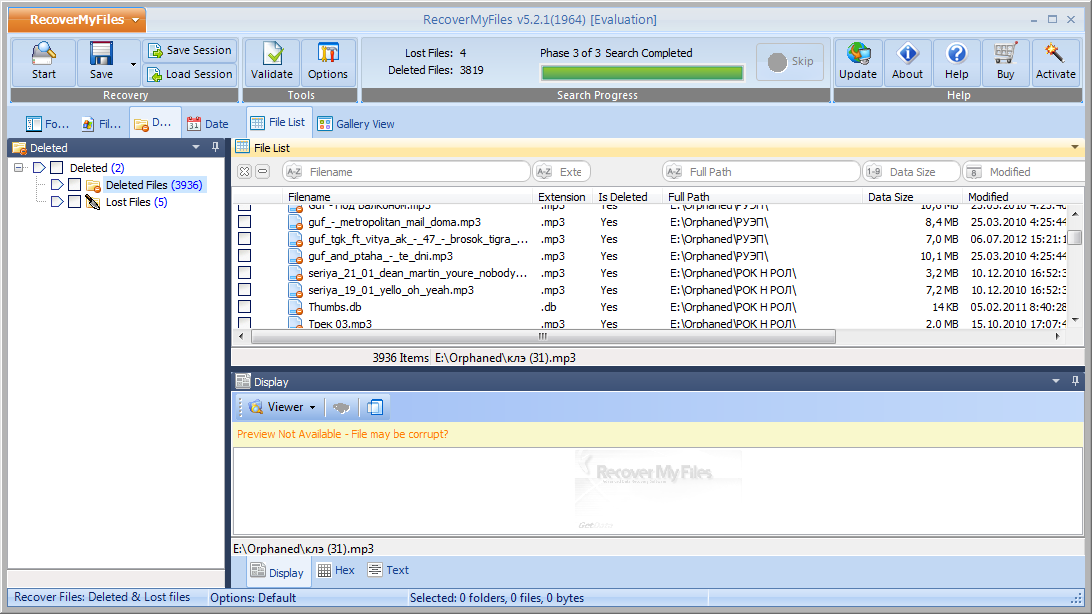Viewport: 1092px width, 614px height.
Task: Collapse the Deleted root tree node
Action: pos(19,168)
